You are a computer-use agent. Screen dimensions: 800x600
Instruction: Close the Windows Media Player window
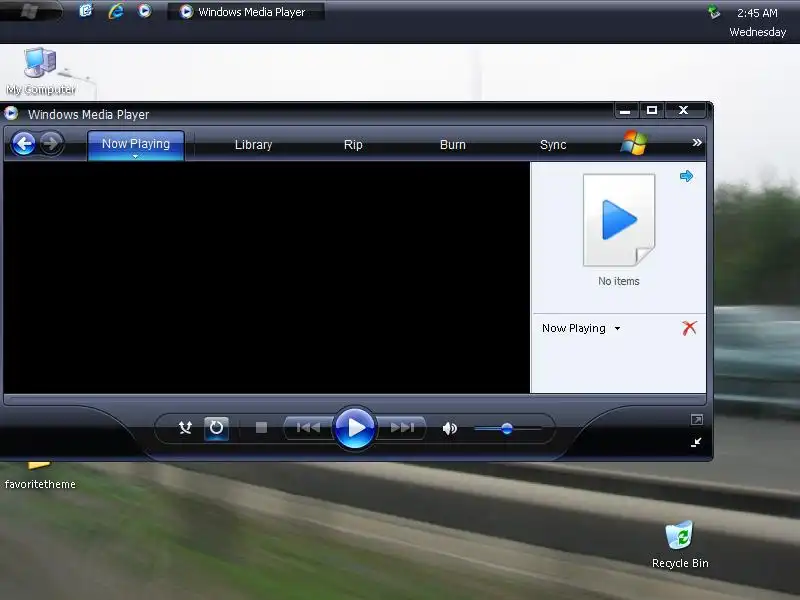tap(684, 110)
